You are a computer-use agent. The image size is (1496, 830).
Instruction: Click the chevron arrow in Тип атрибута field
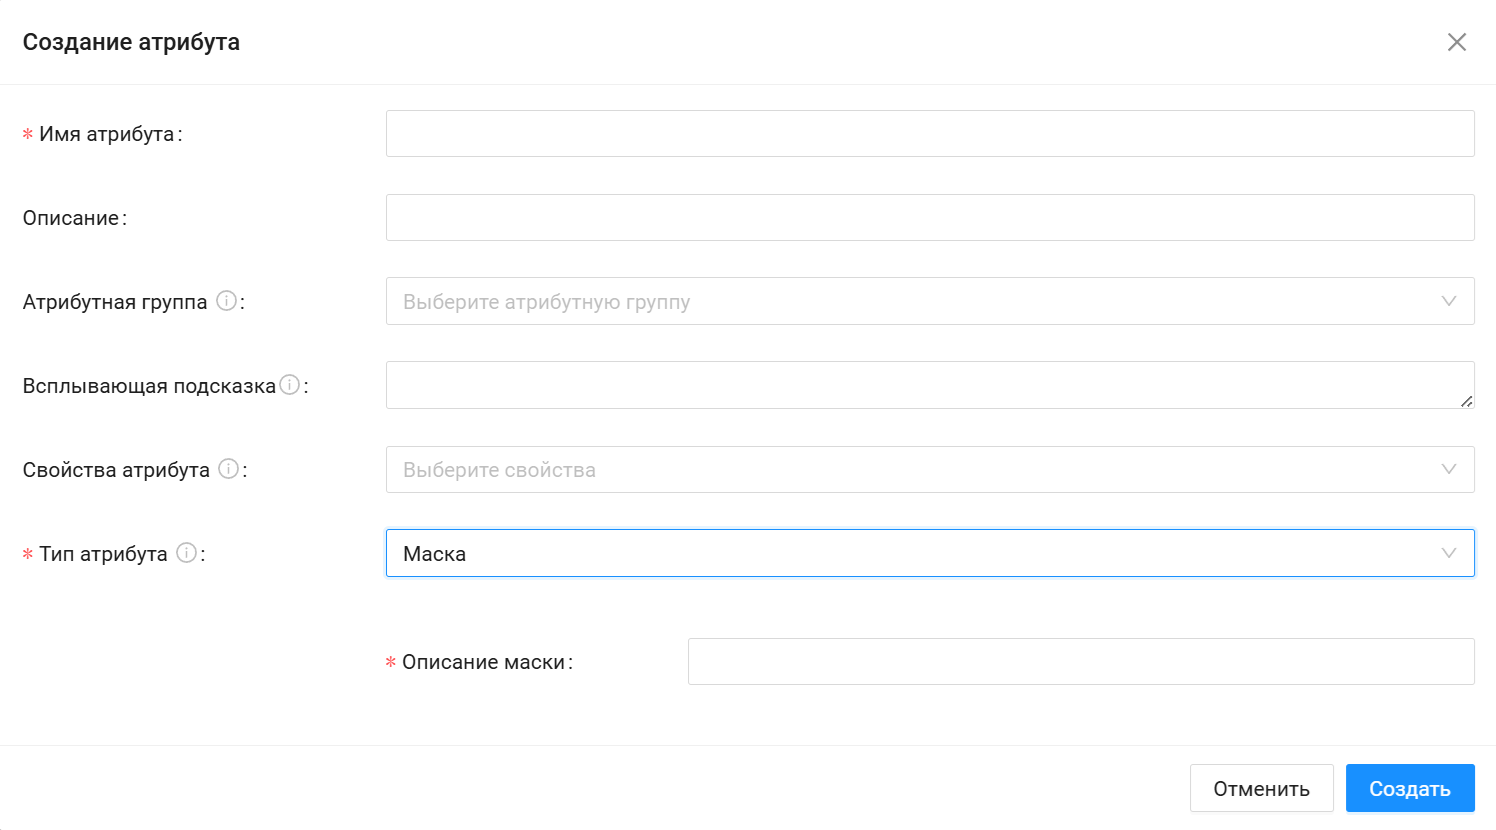(1448, 553)
